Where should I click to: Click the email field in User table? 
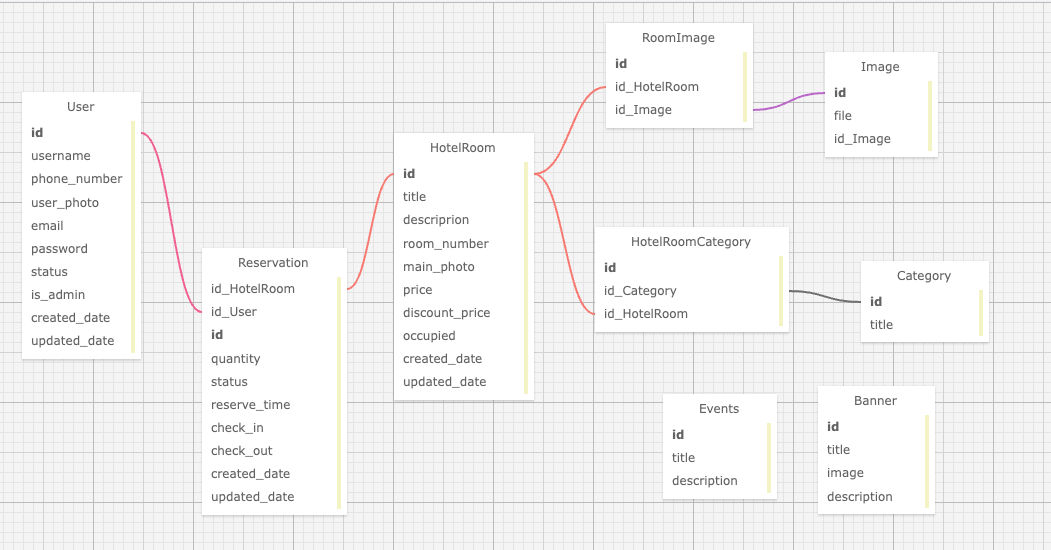point(47,226)
